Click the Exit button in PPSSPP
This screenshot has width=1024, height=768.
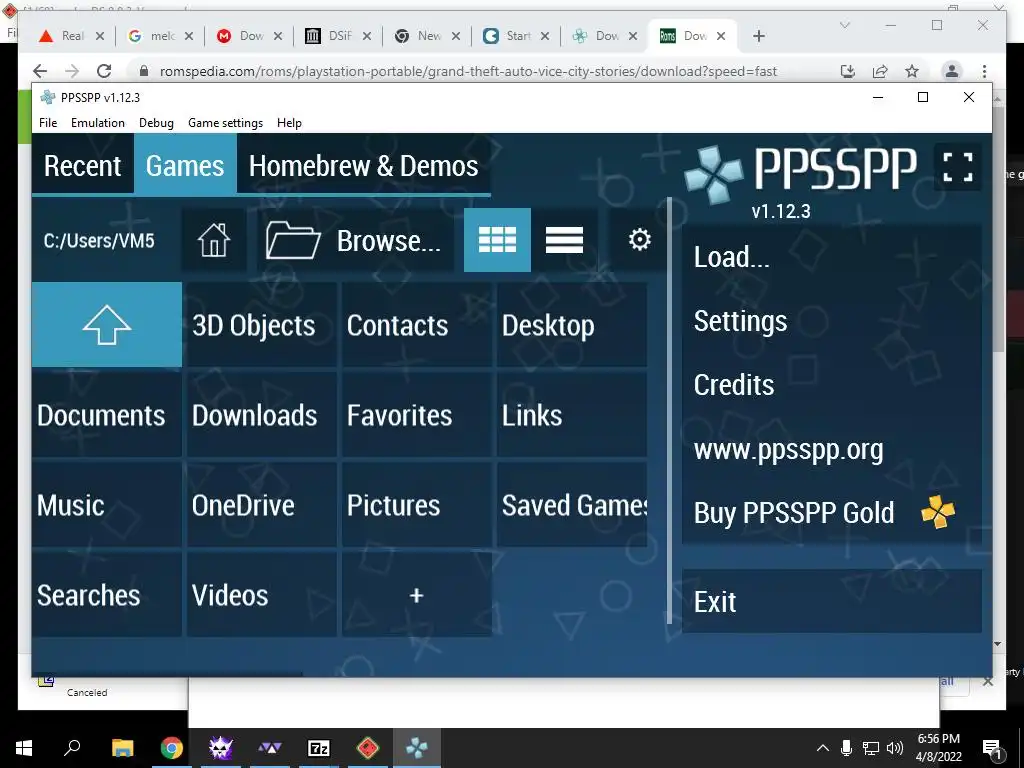click(831, 601)
